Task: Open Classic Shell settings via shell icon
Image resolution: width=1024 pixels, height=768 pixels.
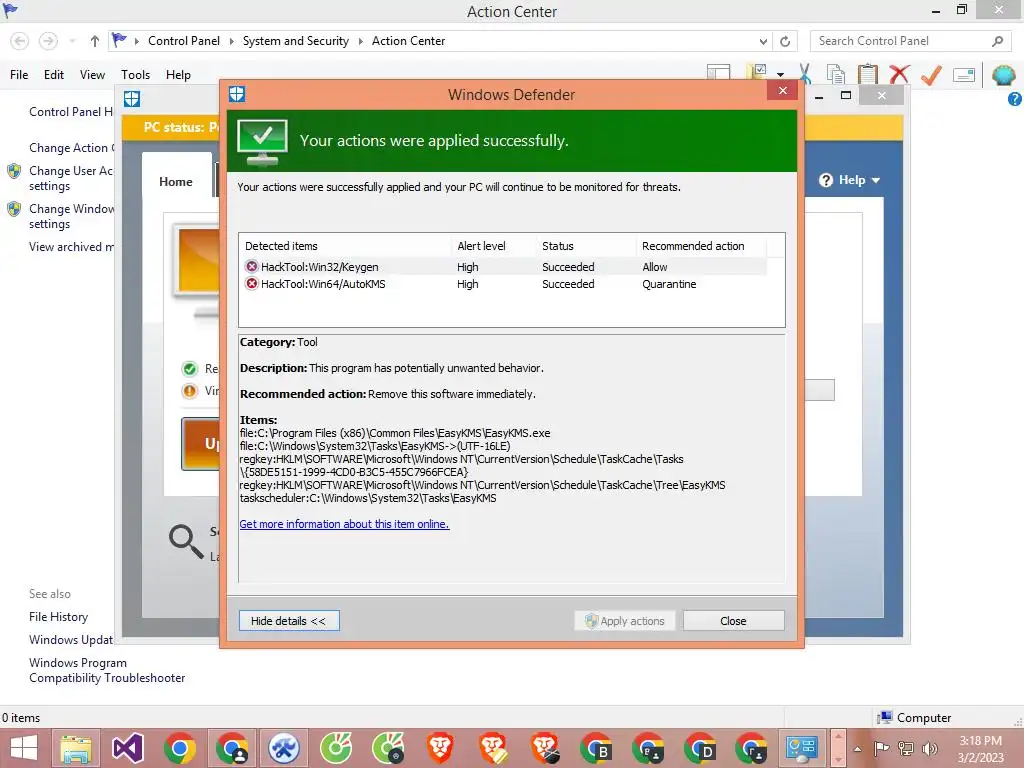Action: pos(1004,75)
